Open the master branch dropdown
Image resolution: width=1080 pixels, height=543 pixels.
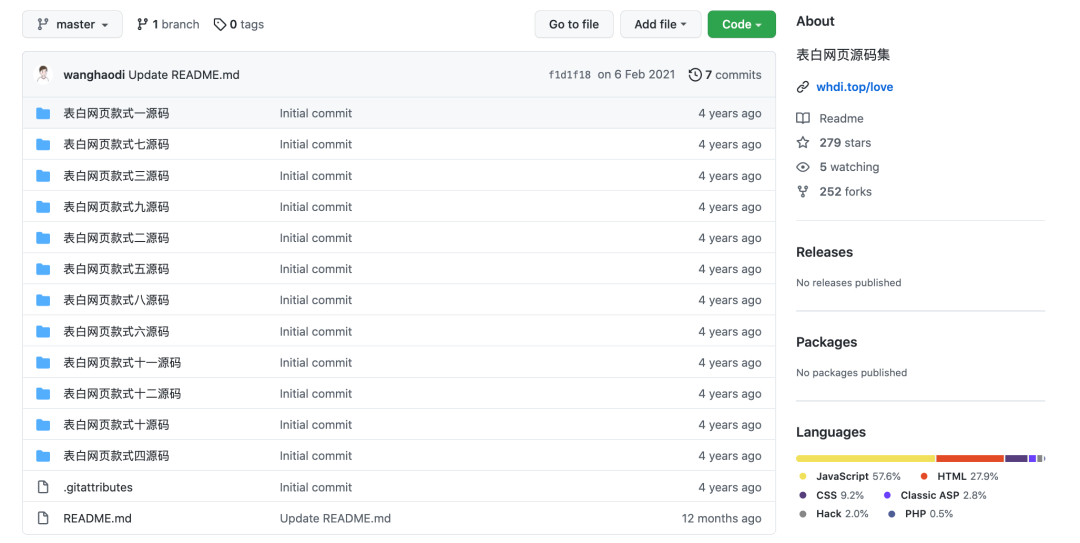point(72,24)
